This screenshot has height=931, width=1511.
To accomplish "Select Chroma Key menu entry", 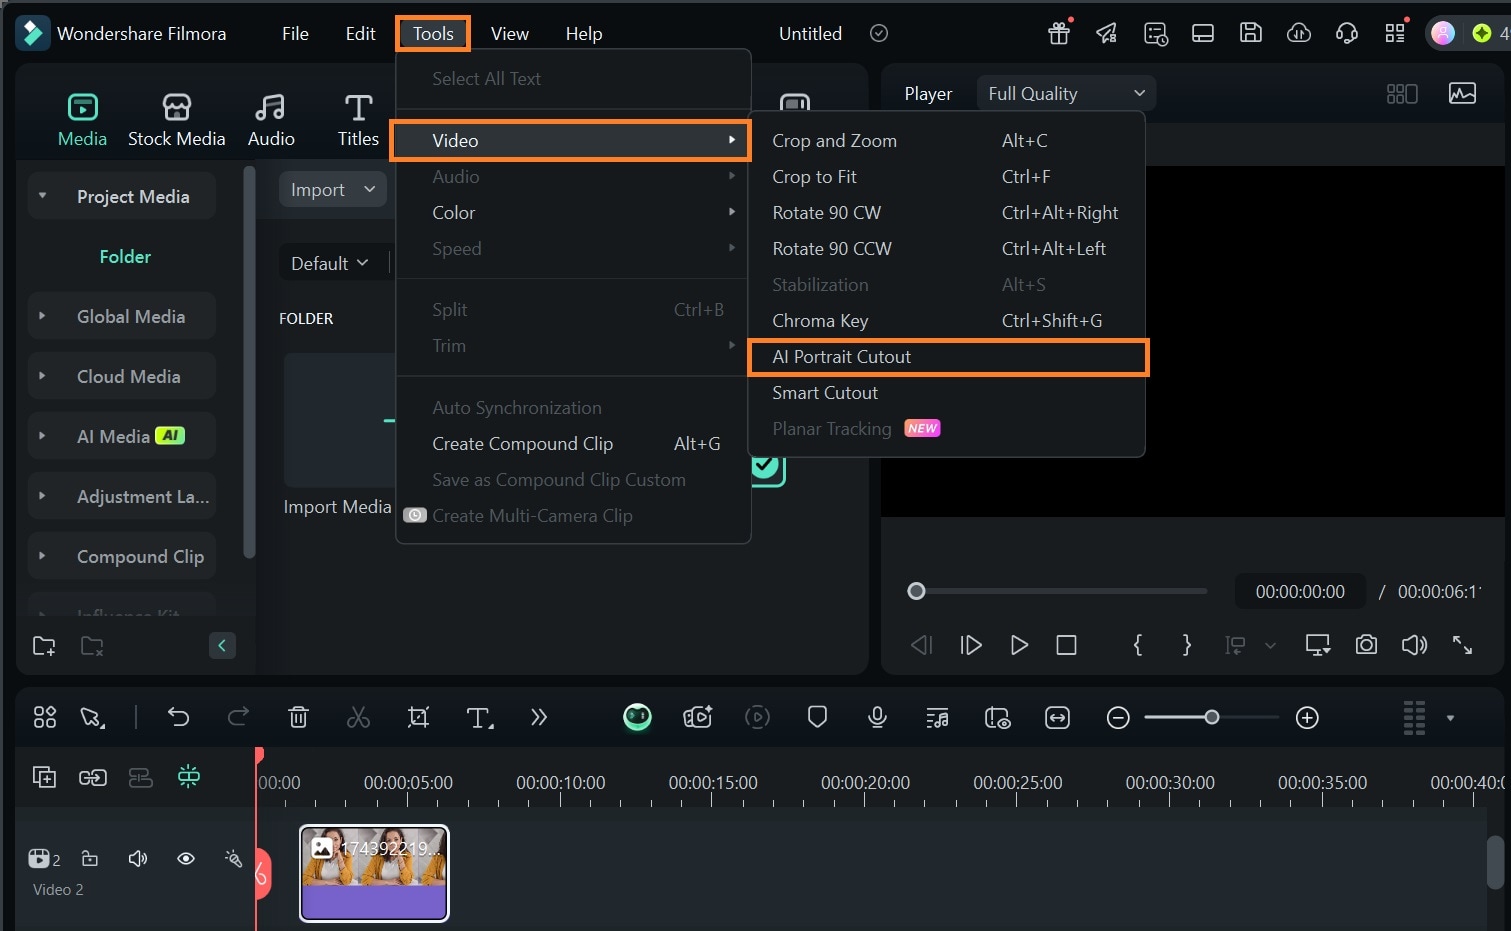I will tap(948, 321).
